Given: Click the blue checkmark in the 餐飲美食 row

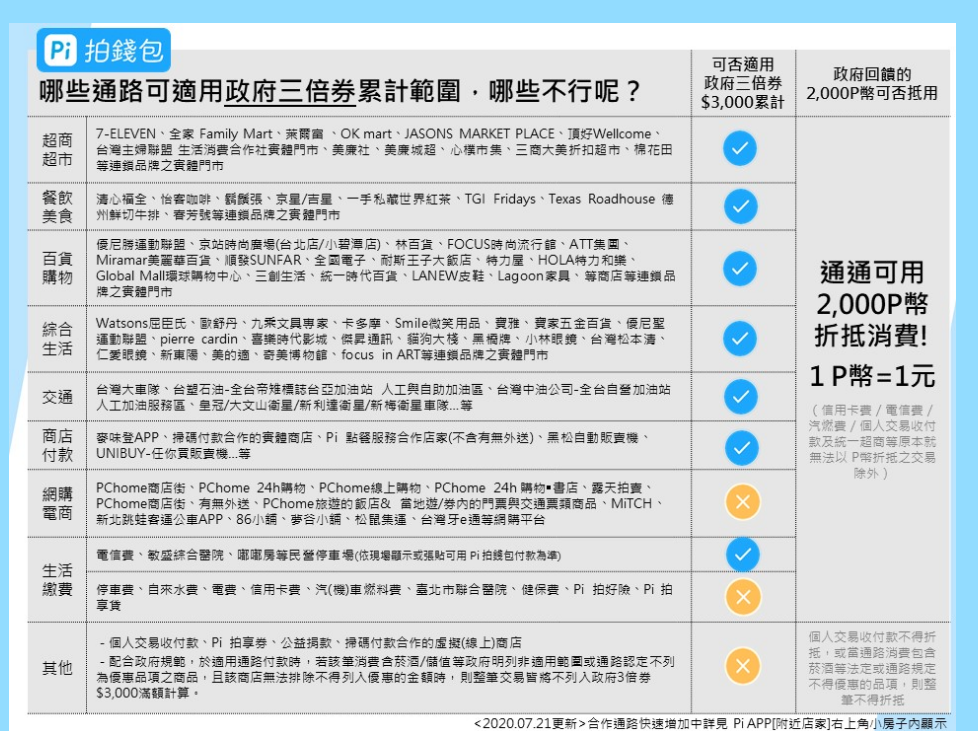Looking at the screenshot, I should click(740, 206).
